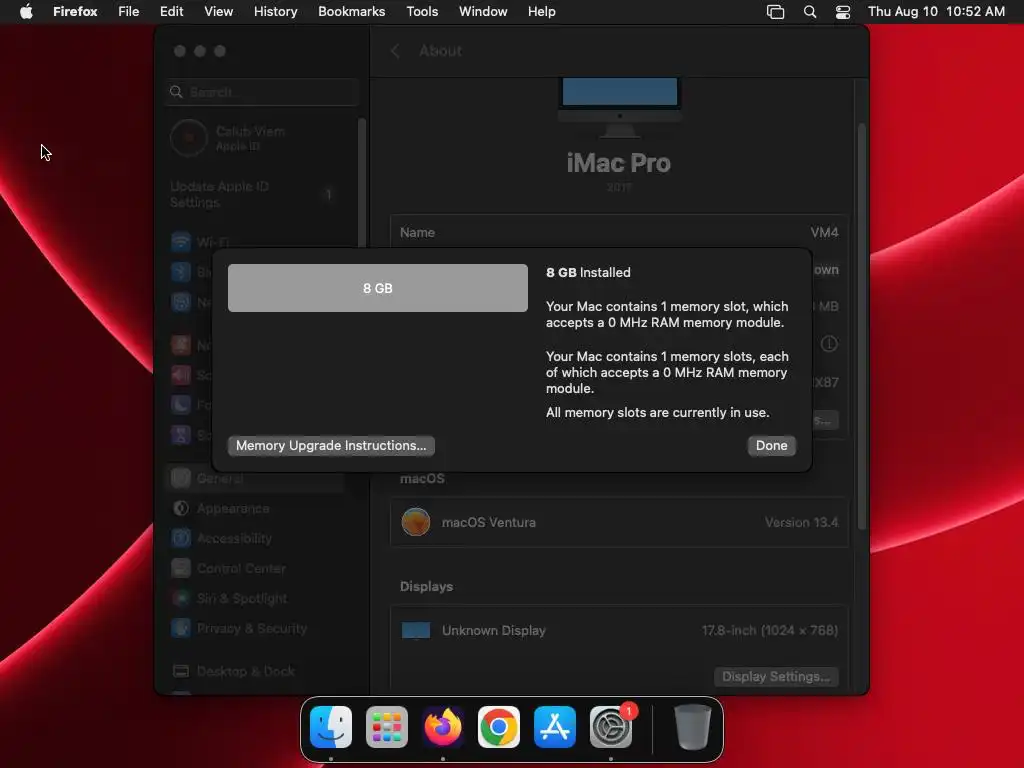Open the Window menu
This screenshot has width=1024, height=768.
483,12
